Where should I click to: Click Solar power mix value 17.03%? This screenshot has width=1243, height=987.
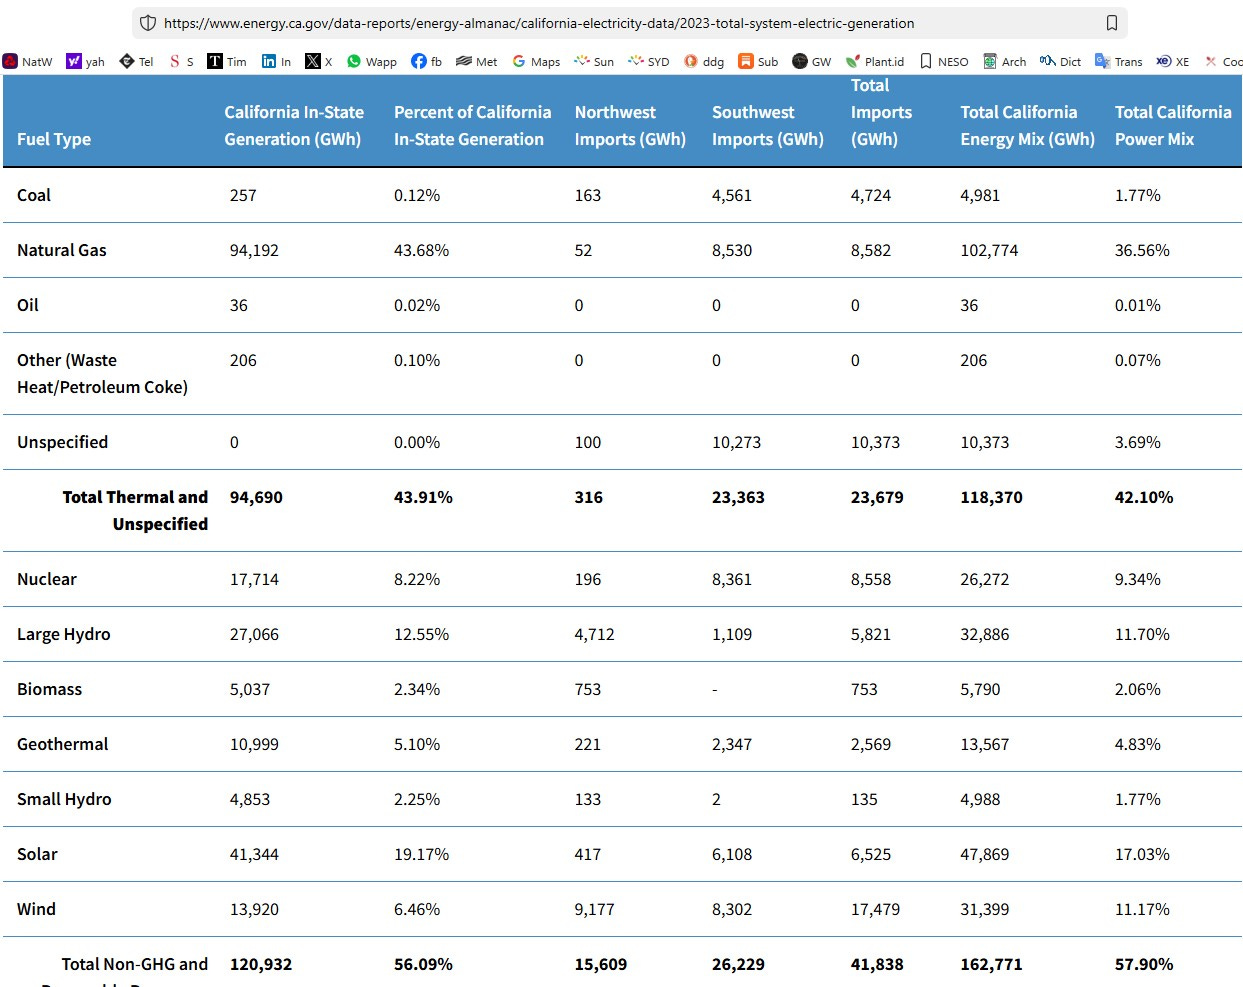[x=1142, y=854]
